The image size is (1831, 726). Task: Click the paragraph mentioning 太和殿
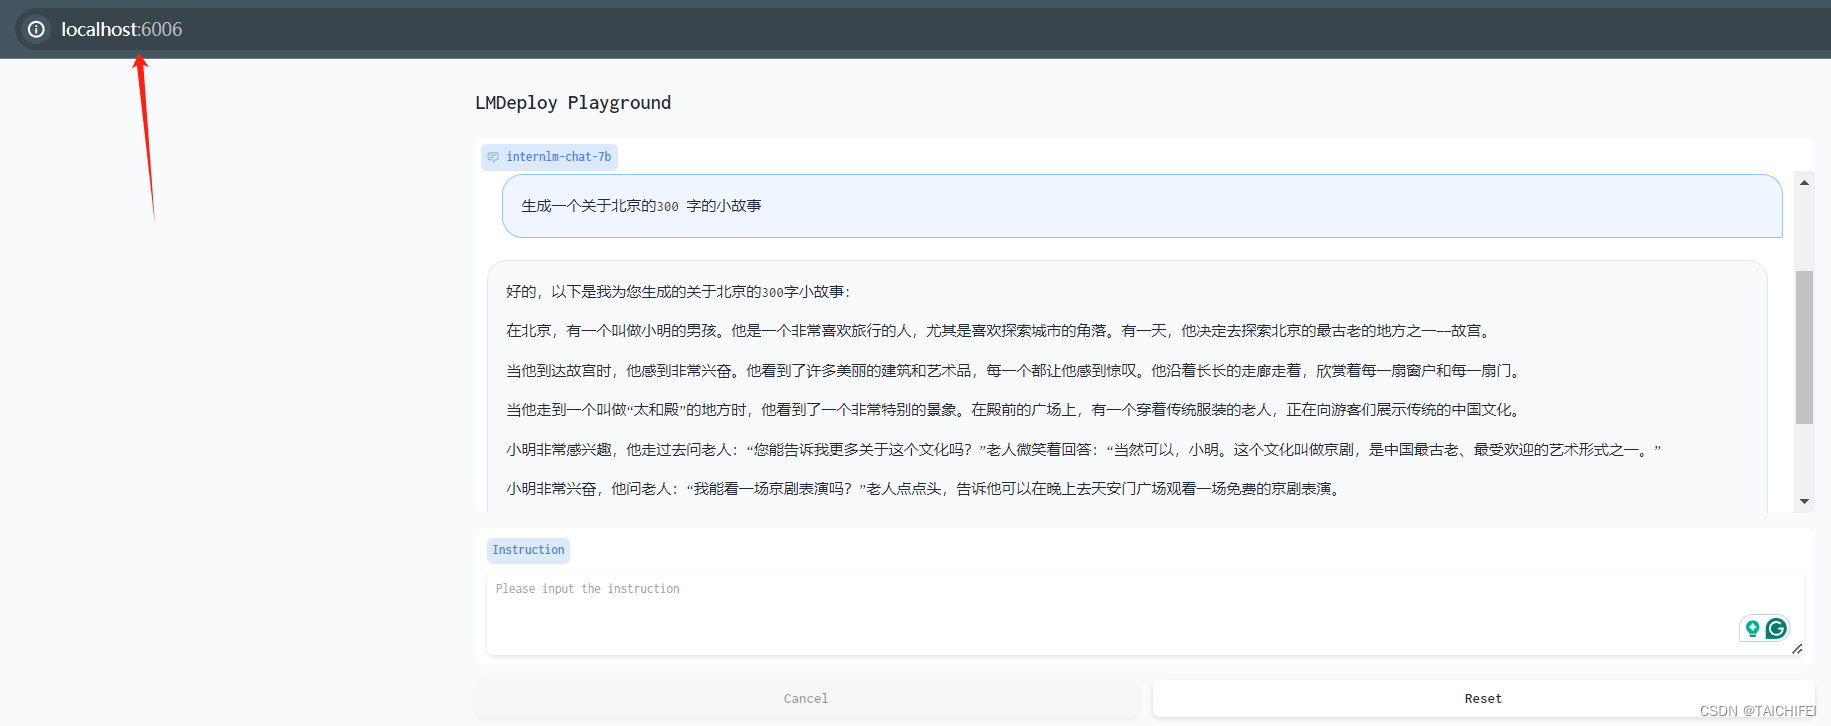(x=1016, y=410)
